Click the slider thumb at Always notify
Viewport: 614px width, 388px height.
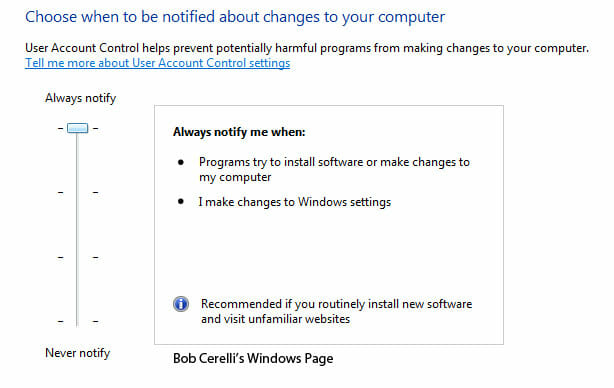(78, 128)
